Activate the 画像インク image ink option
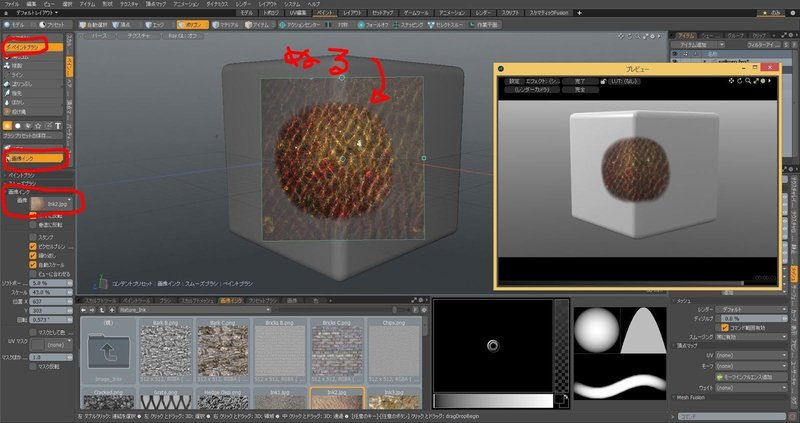Screen dimensions: 800x423 click(34, 159)
